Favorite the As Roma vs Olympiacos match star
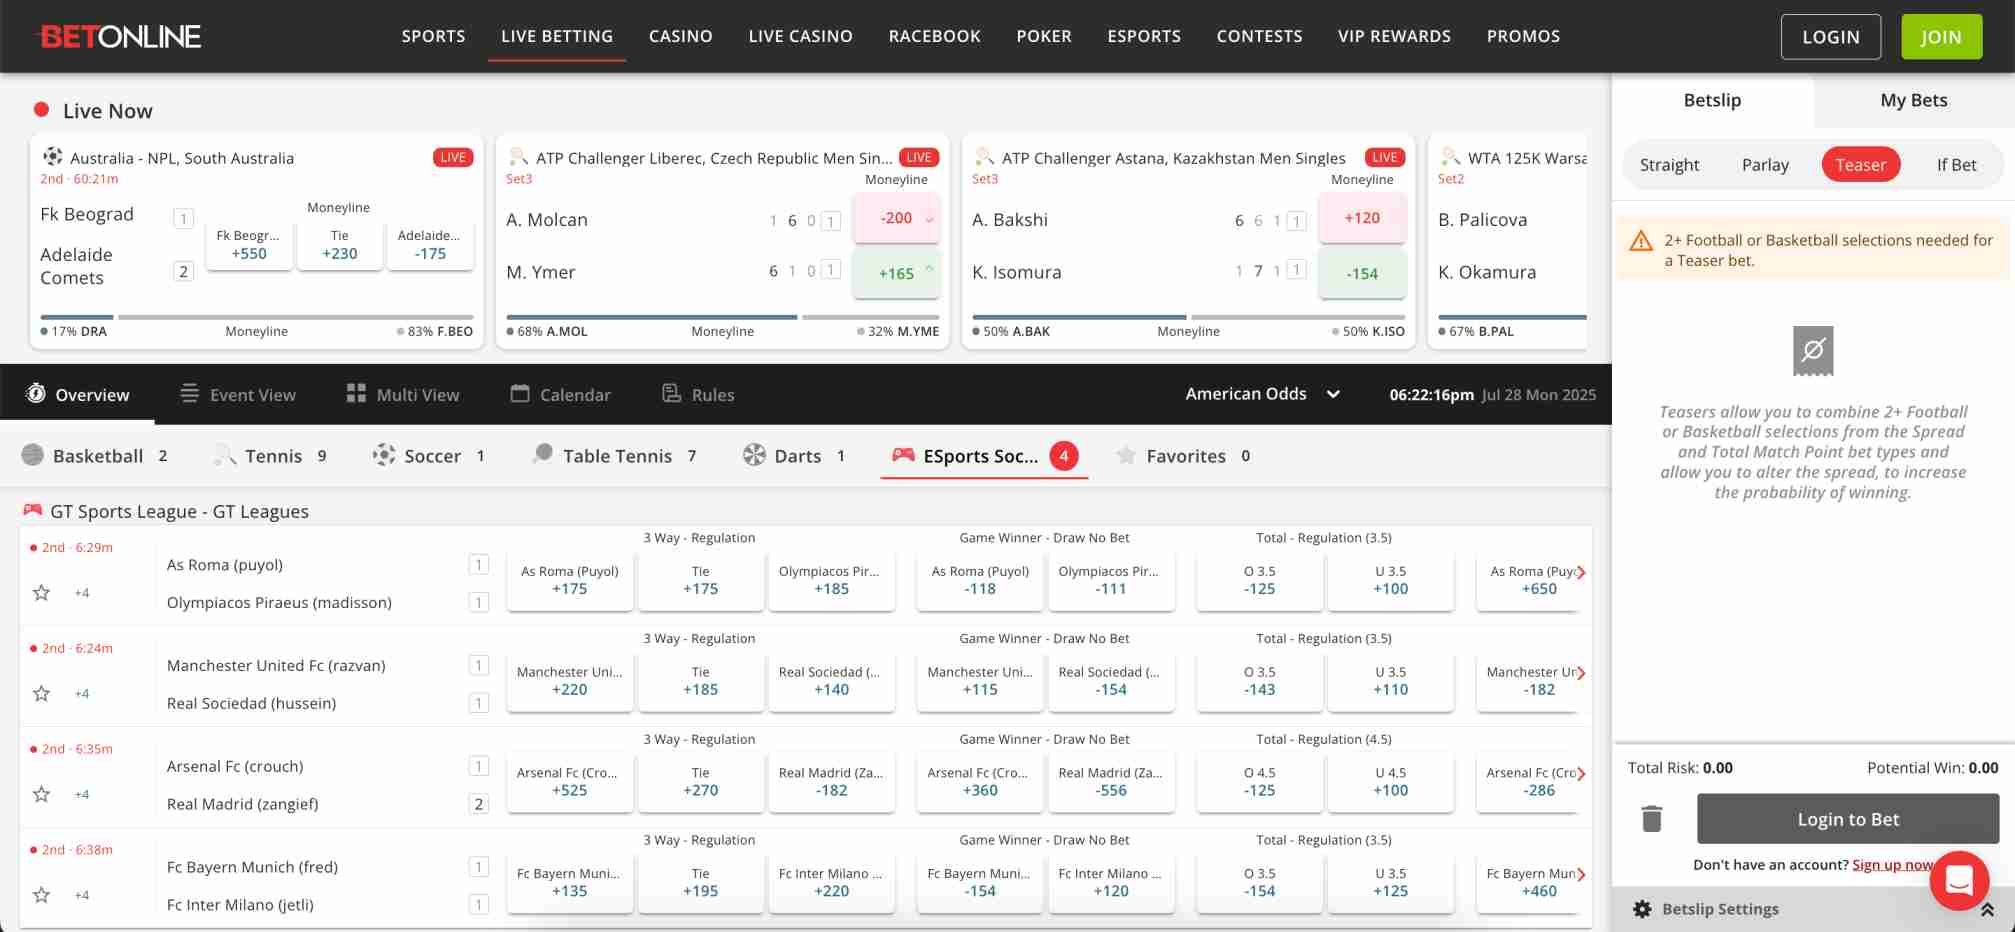This screenshot has width=2015, height=932. click(41, 593)
